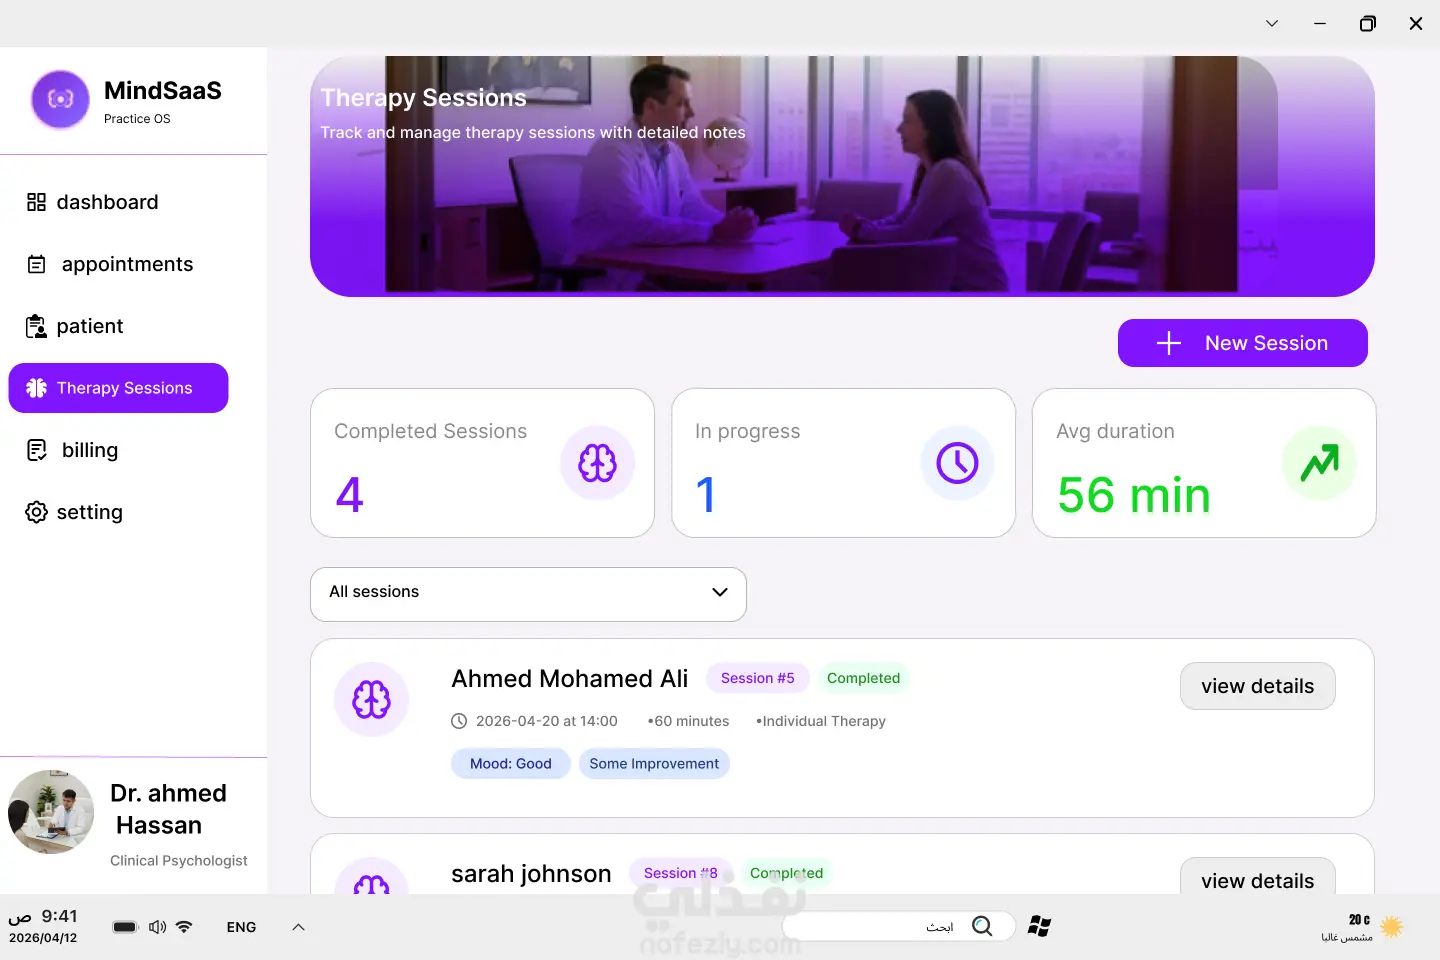Click the patient clipboard icon

coord(36,326)
